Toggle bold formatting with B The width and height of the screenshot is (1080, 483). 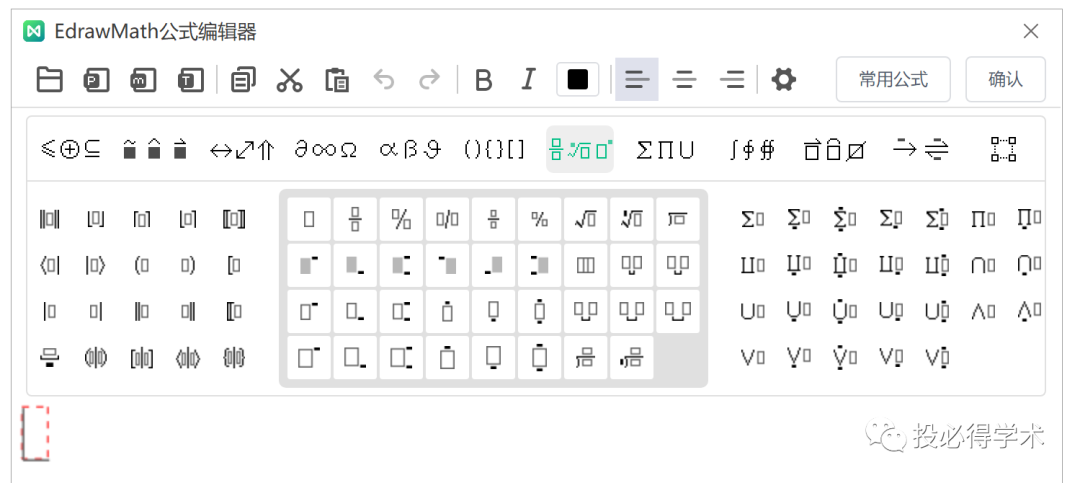[484, 80]
